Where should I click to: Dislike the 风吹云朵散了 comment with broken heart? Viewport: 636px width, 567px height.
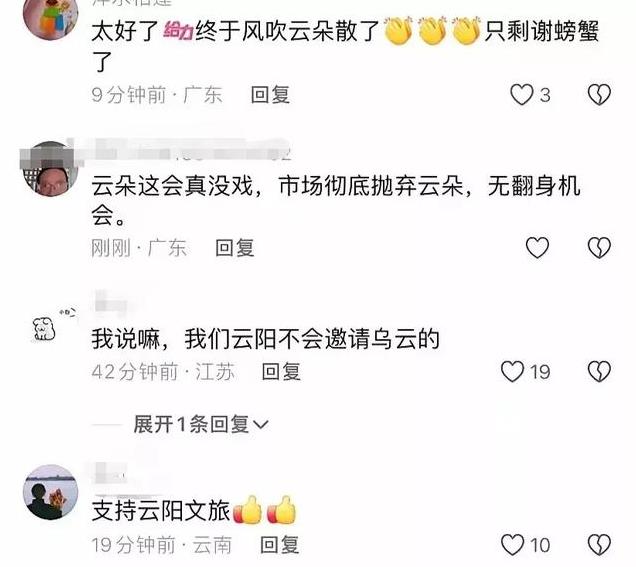599,95
